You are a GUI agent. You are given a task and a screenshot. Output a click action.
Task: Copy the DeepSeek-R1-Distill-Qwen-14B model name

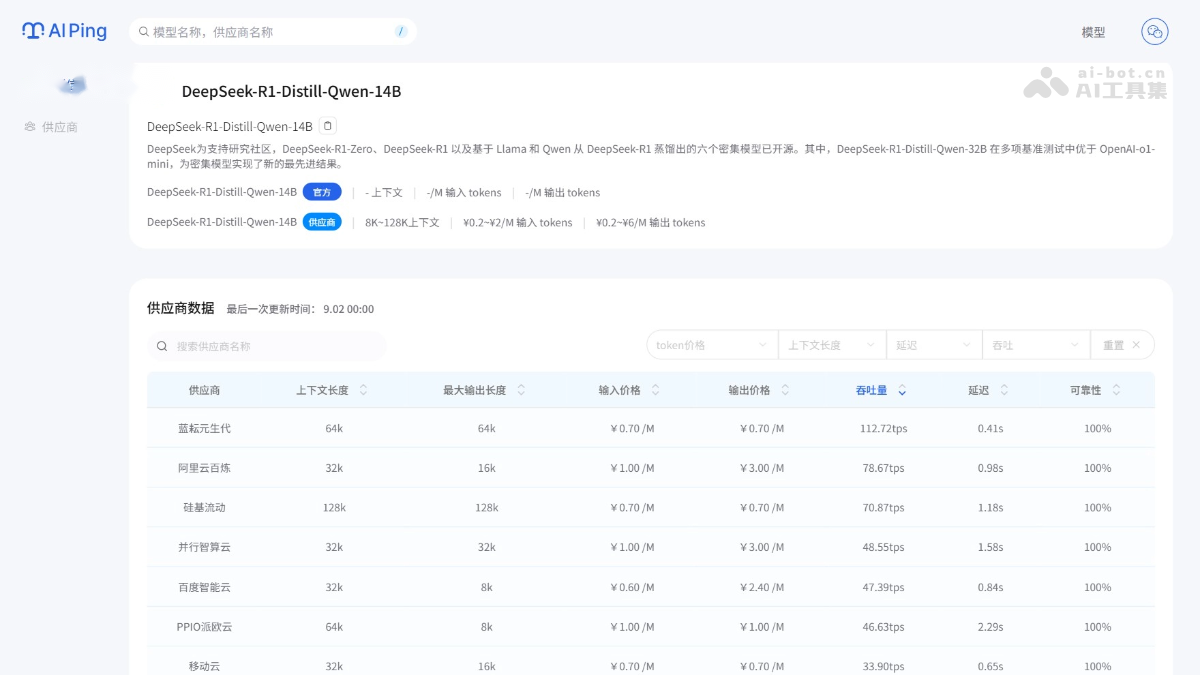(x=329, y=126)
